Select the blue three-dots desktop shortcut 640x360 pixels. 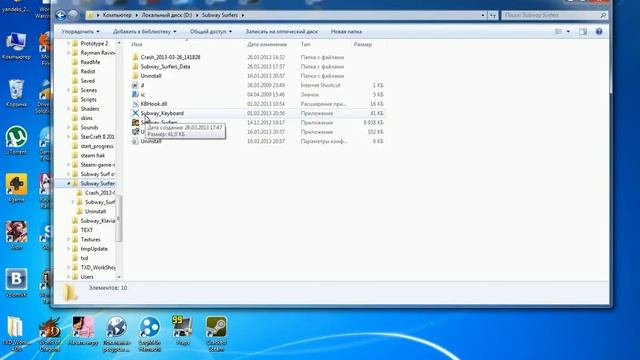pos(149,333)
